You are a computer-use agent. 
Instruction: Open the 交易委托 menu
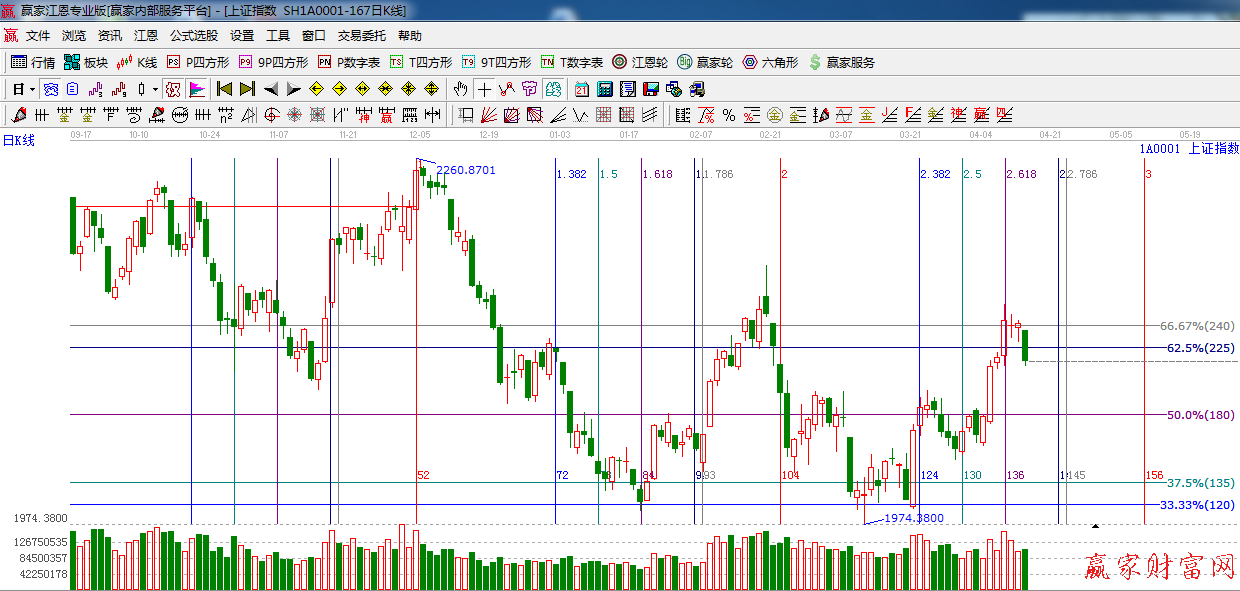pyautogui.click(x=361, y=35)
